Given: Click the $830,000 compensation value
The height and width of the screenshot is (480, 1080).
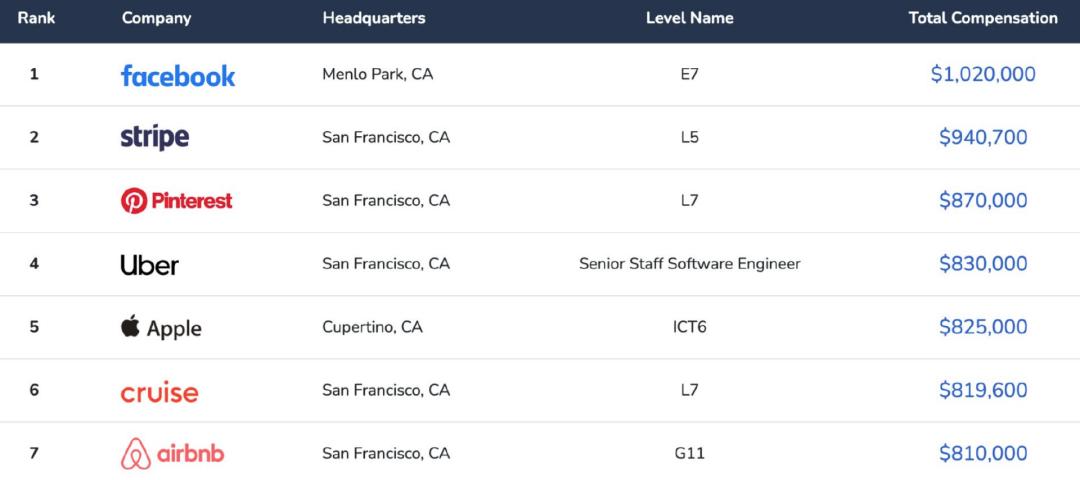Looking at the screenshot, I should [x=983, y=264].
